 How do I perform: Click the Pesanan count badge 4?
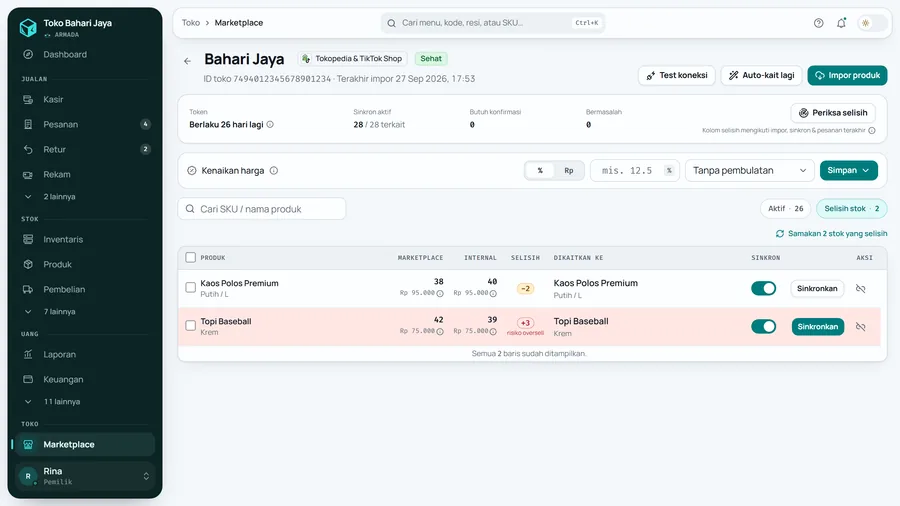[145, 124]
